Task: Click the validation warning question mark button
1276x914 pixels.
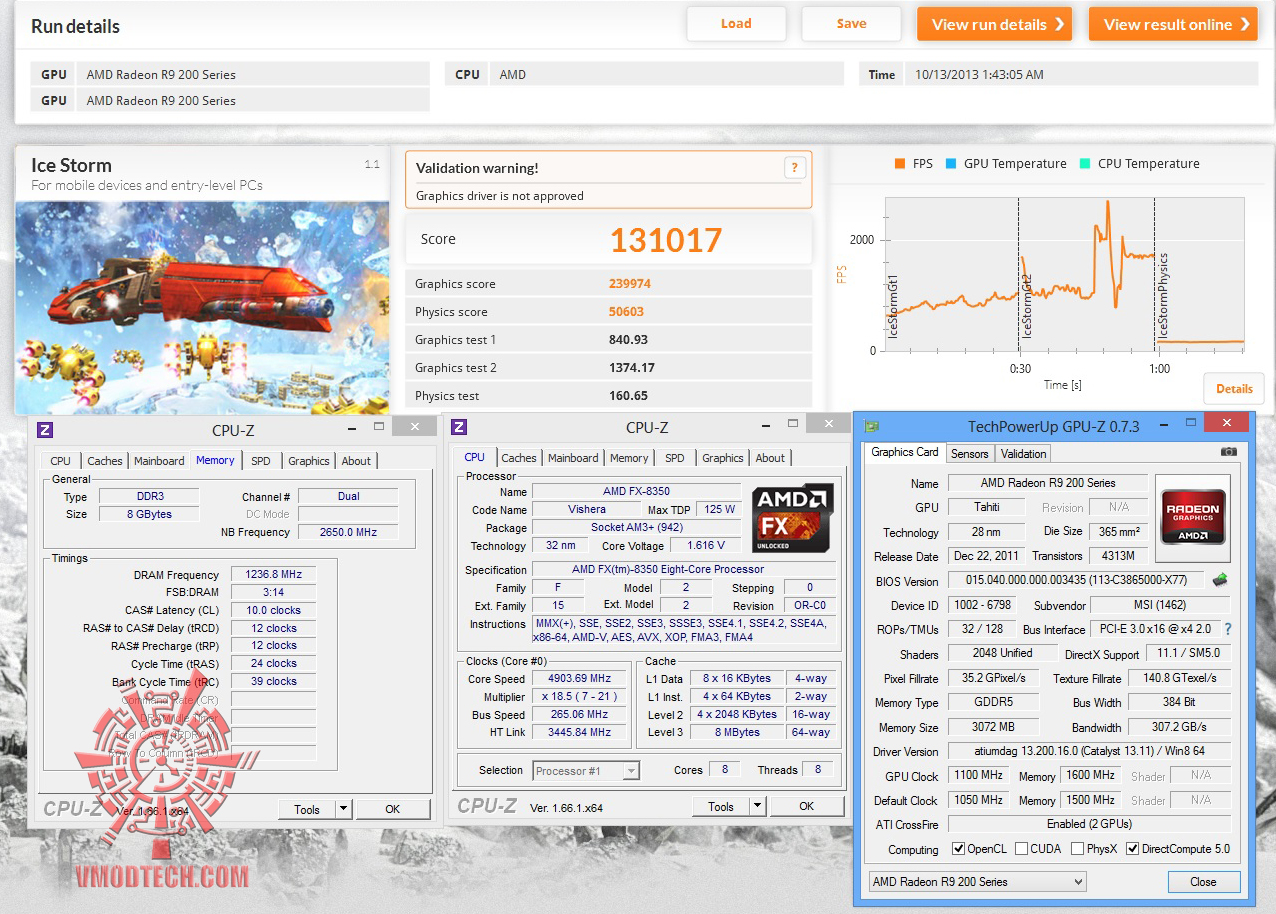Action: [x=794, y=168]
